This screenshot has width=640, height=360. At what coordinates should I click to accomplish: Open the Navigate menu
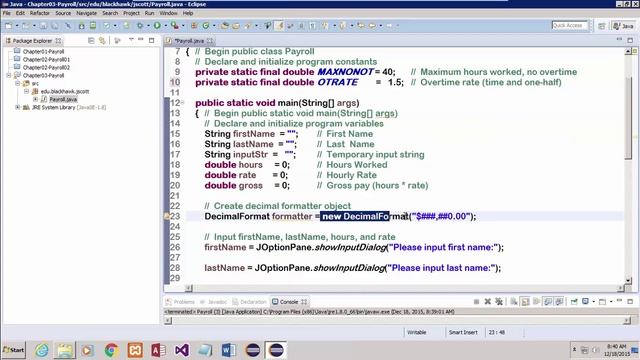[x=87, y=13]
